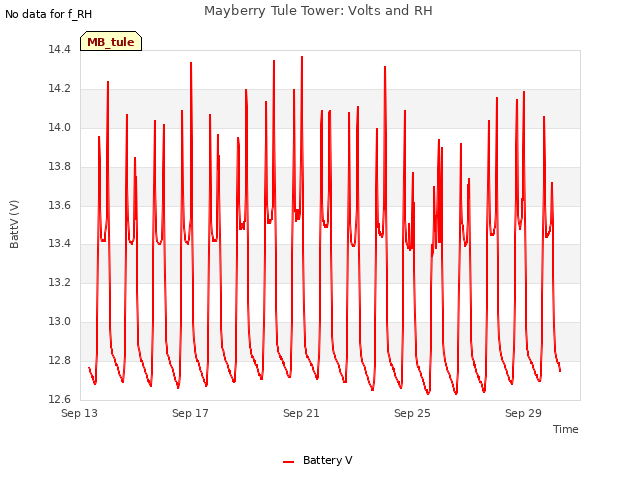The height and width of the screenshot is (480, 640).
Task: Click the 14.4 y-axis tick label
Action: tap(60, 49)
